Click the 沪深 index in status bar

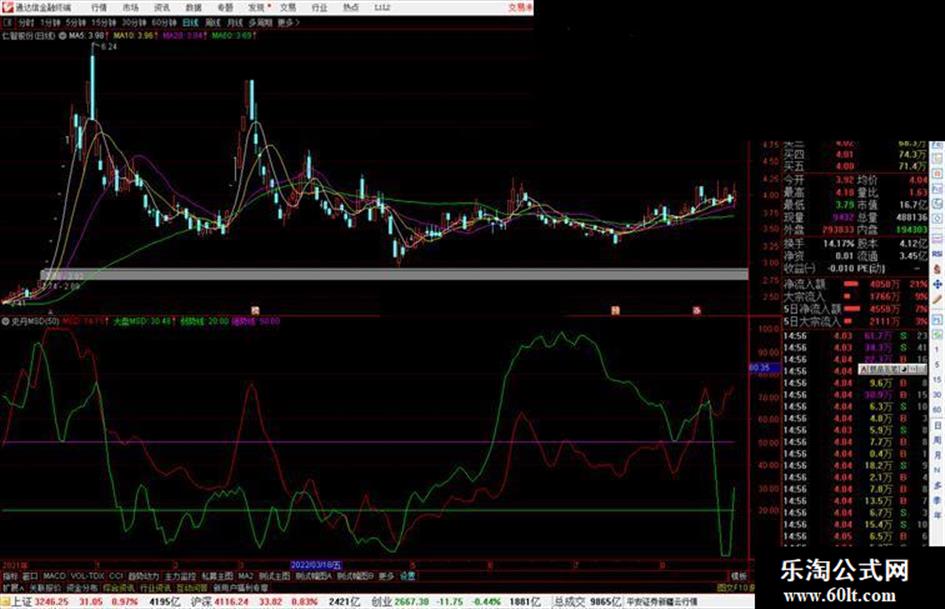coord(201,602)
